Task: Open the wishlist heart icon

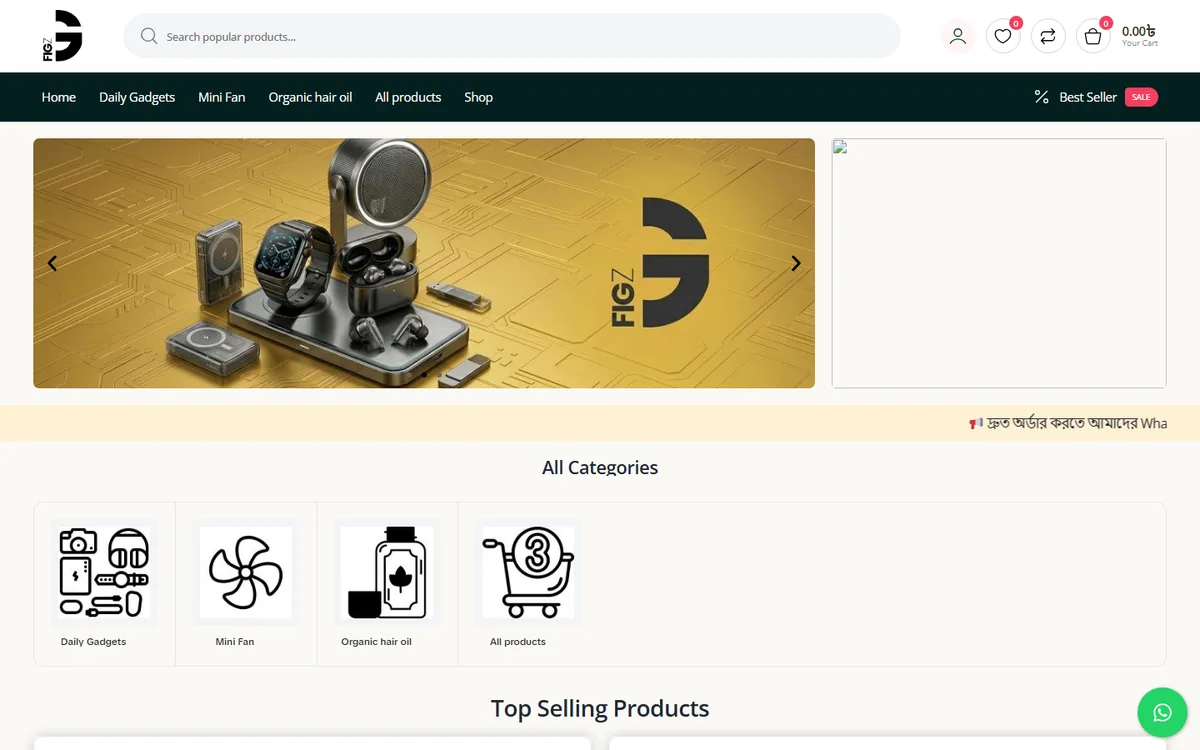Action: 1003,36
